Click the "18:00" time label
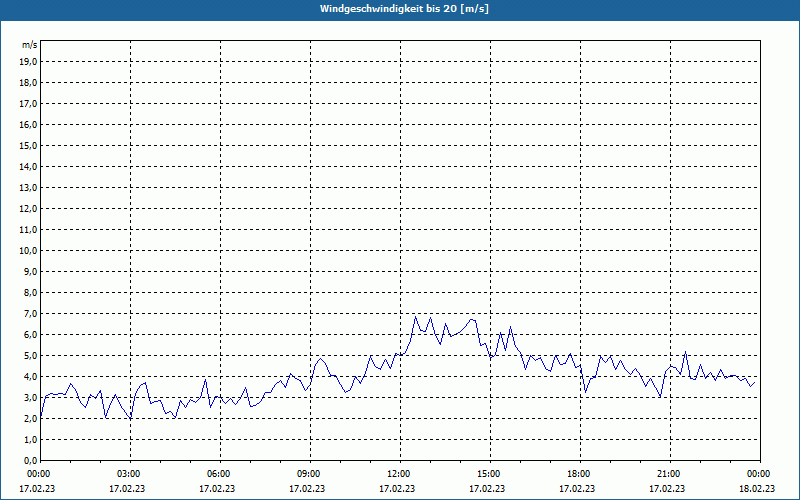800x500 pixels. click(x=580, y=474)
